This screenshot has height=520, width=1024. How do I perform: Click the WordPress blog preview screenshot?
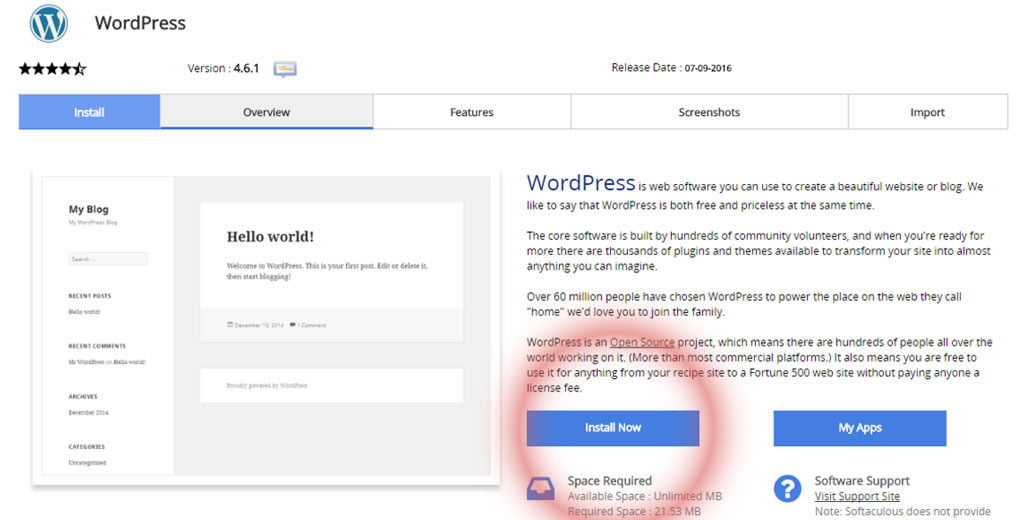pos(266,327)
